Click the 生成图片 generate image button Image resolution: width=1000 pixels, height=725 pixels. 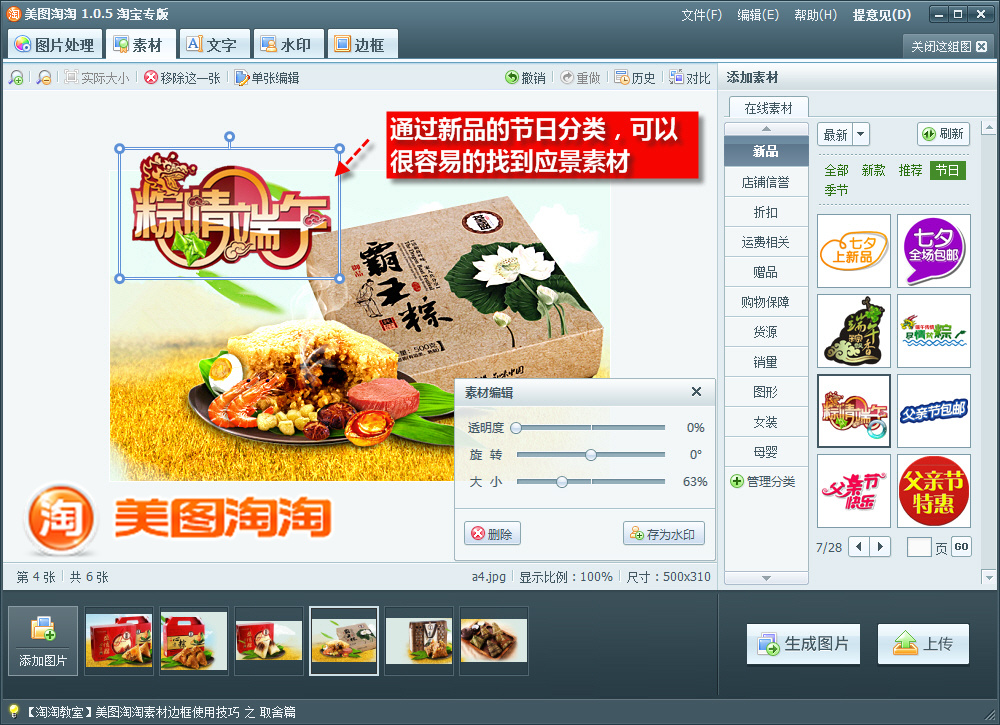pos(804,644)
